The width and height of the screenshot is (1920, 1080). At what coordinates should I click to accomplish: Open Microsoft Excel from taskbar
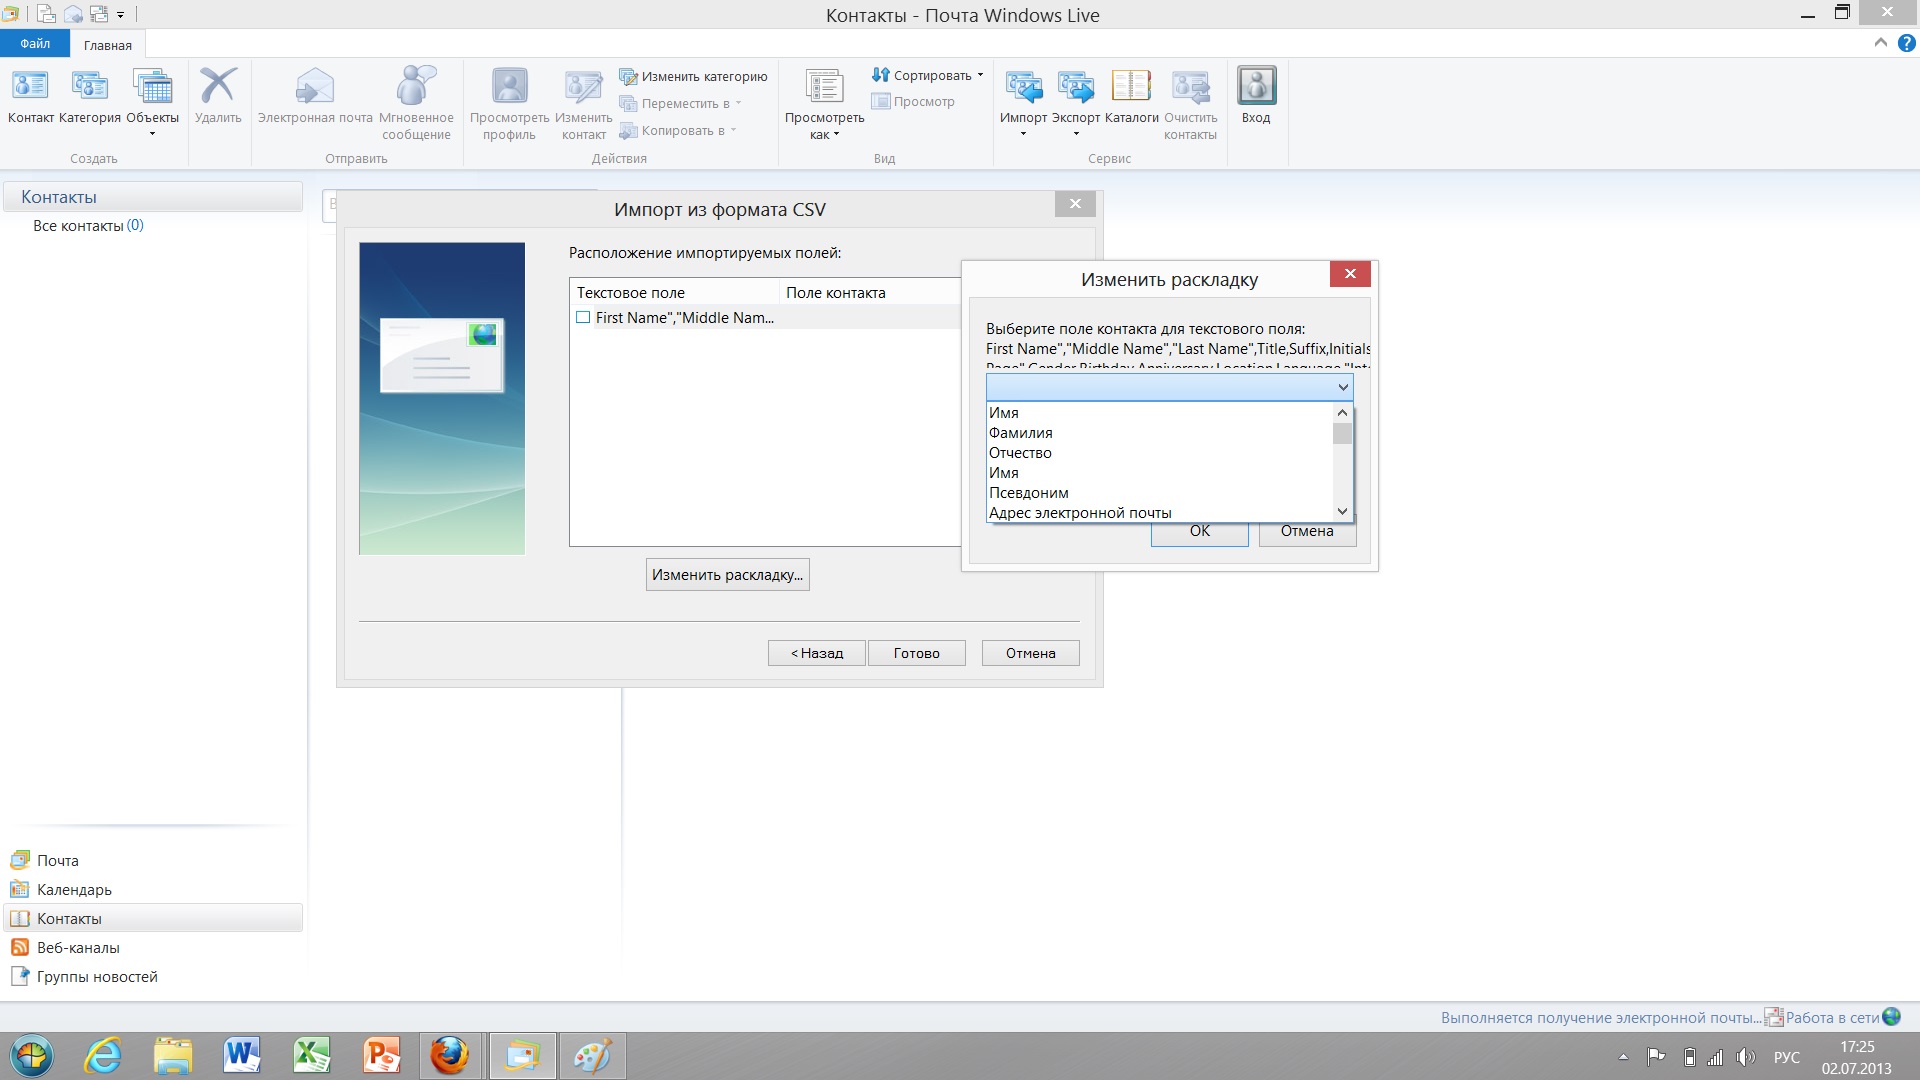click(x=312, y=1056)
